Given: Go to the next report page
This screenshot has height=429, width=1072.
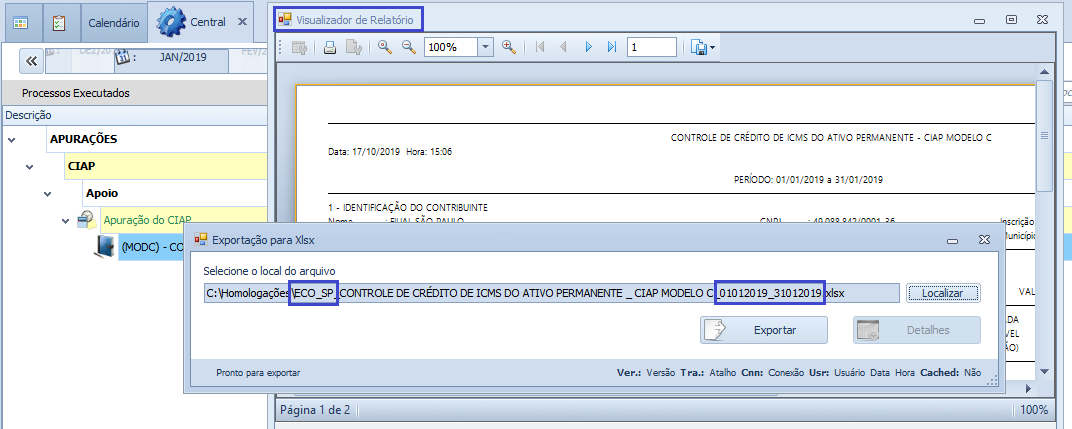Looking at the screenshot, I should (x=588, y=47).
